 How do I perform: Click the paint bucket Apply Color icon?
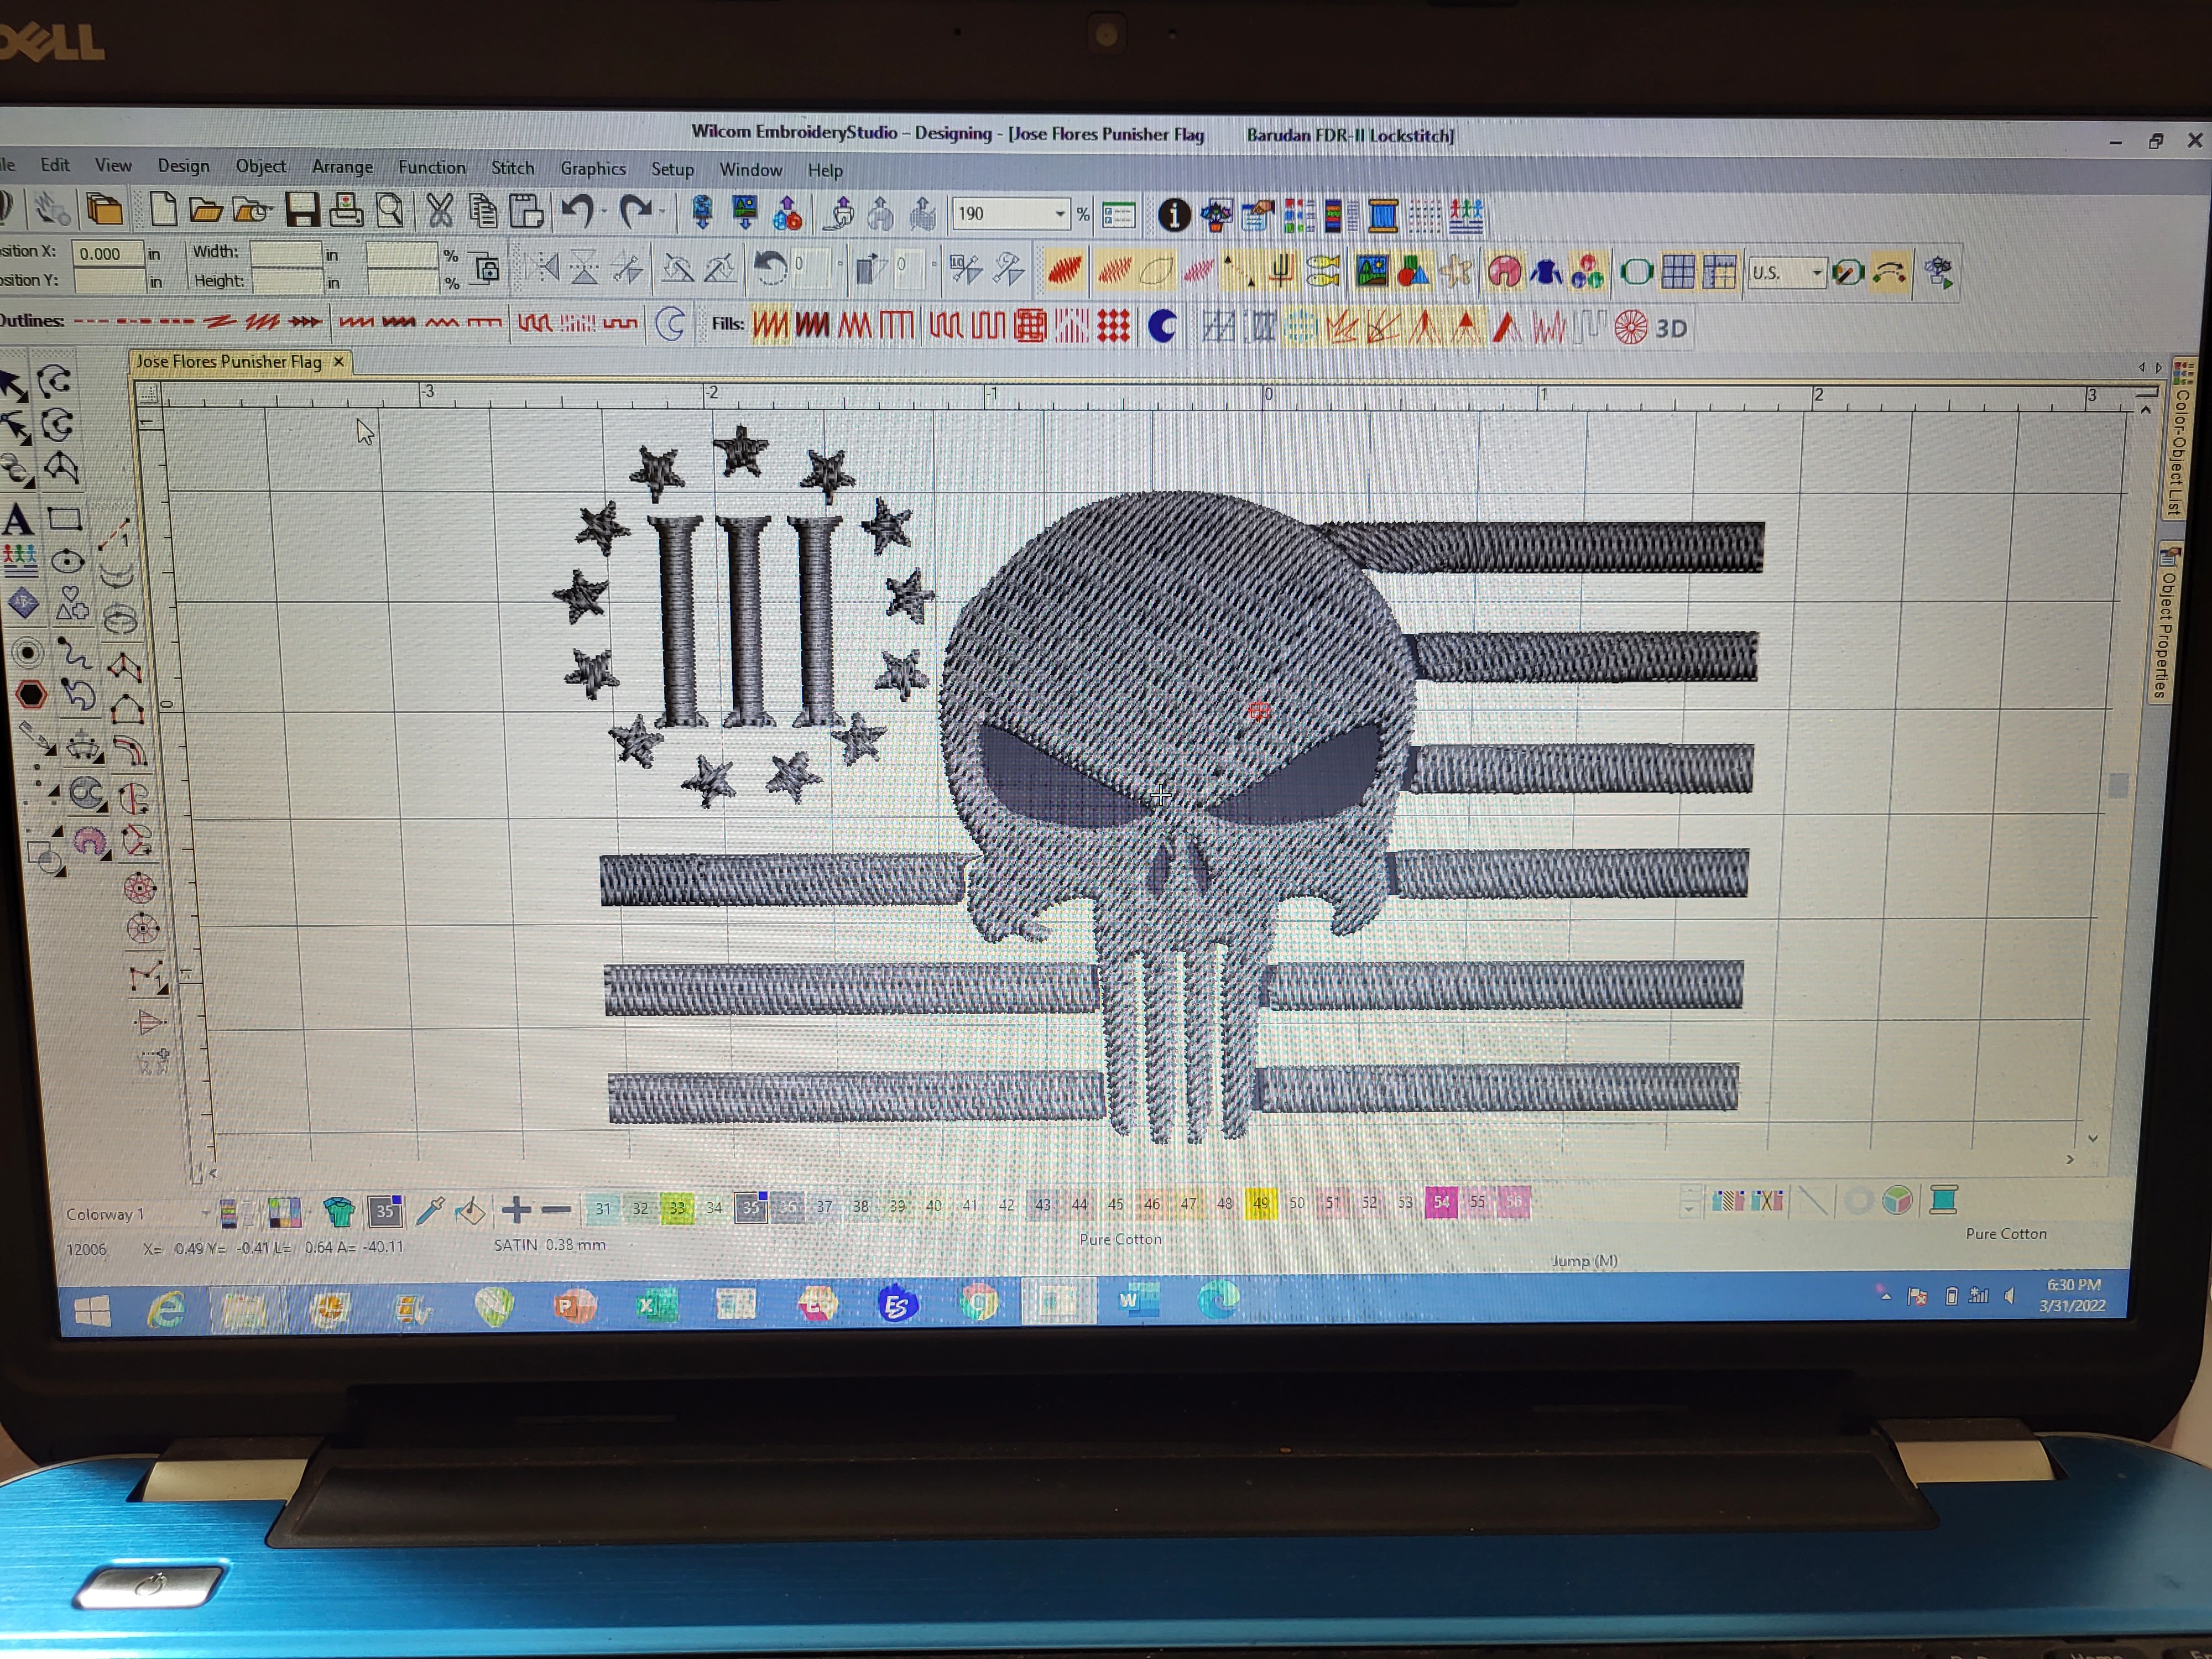click(x=470, y=1211)
